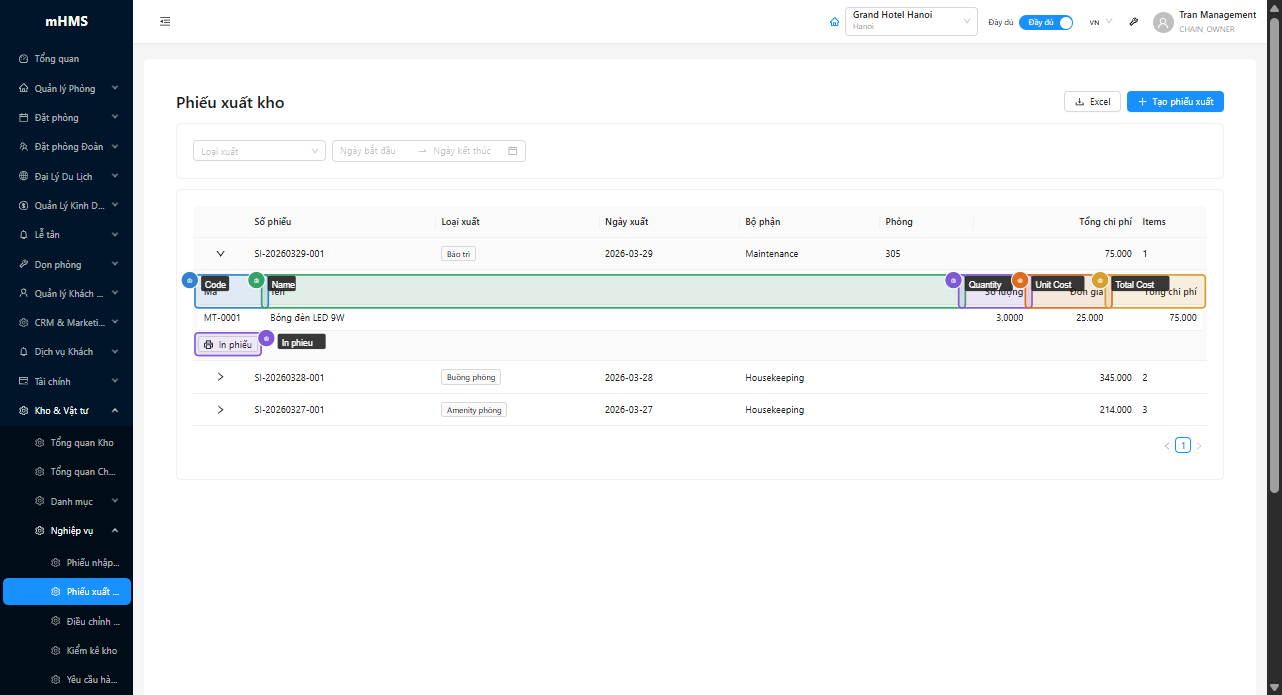Click the user avatar icon
1282x695 pixels.
click(x=1163, y=22)
